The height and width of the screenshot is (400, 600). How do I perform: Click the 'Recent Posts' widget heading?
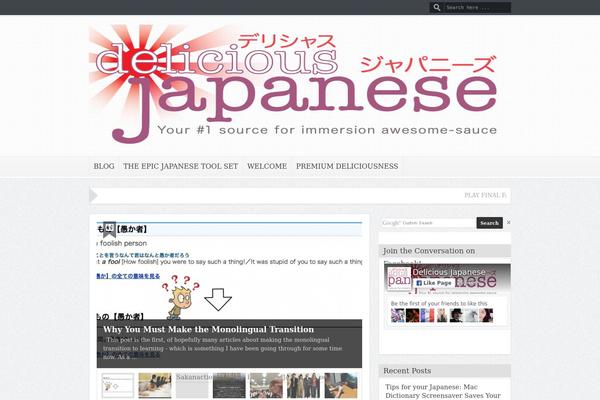pyautogui.click(x=407, y=371)
